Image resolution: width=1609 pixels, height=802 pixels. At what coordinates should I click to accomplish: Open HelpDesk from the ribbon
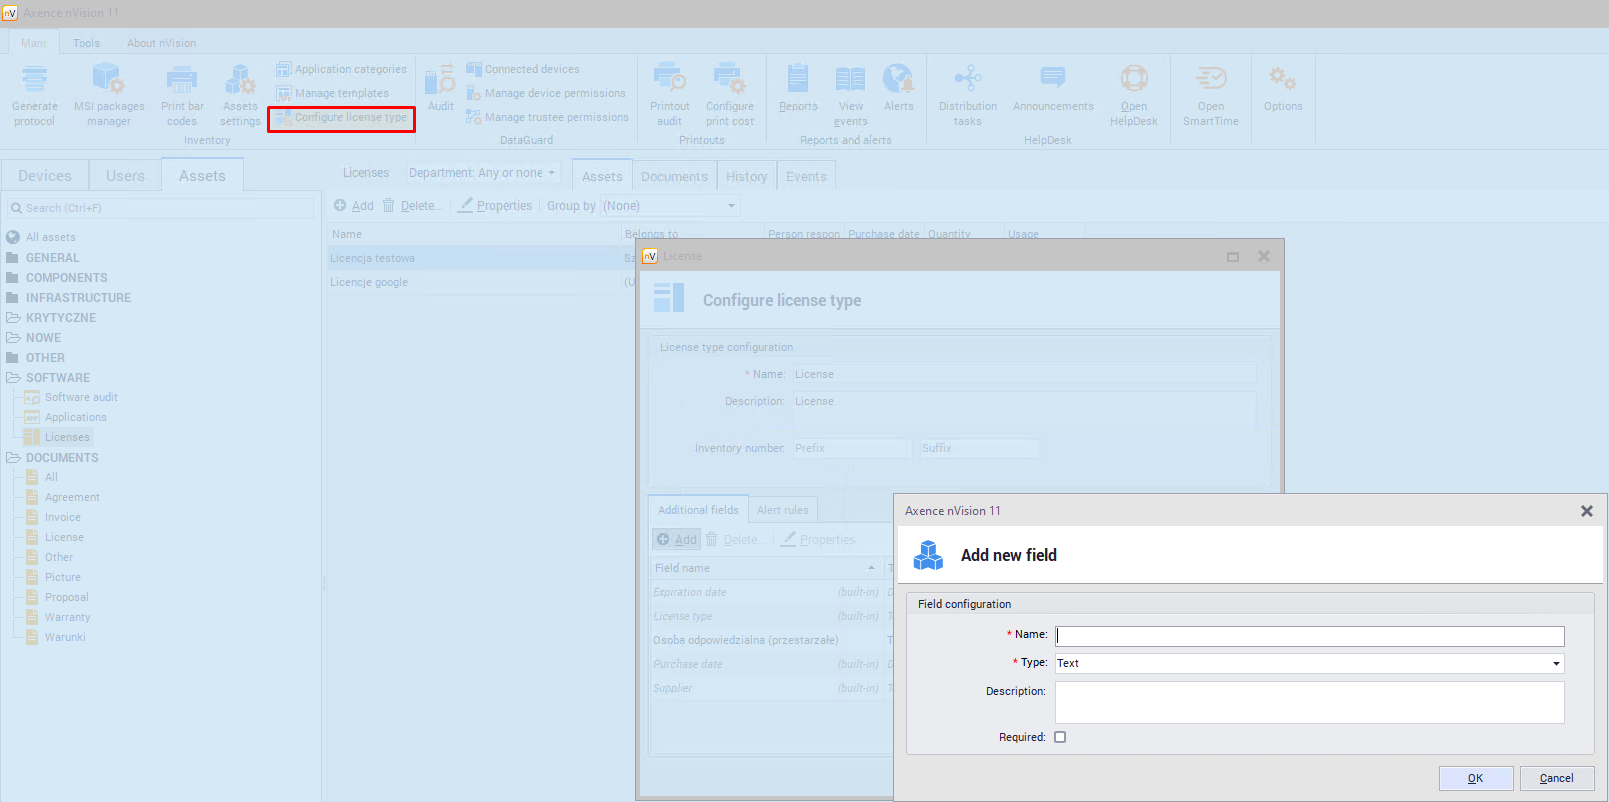tap(1133, 80)
